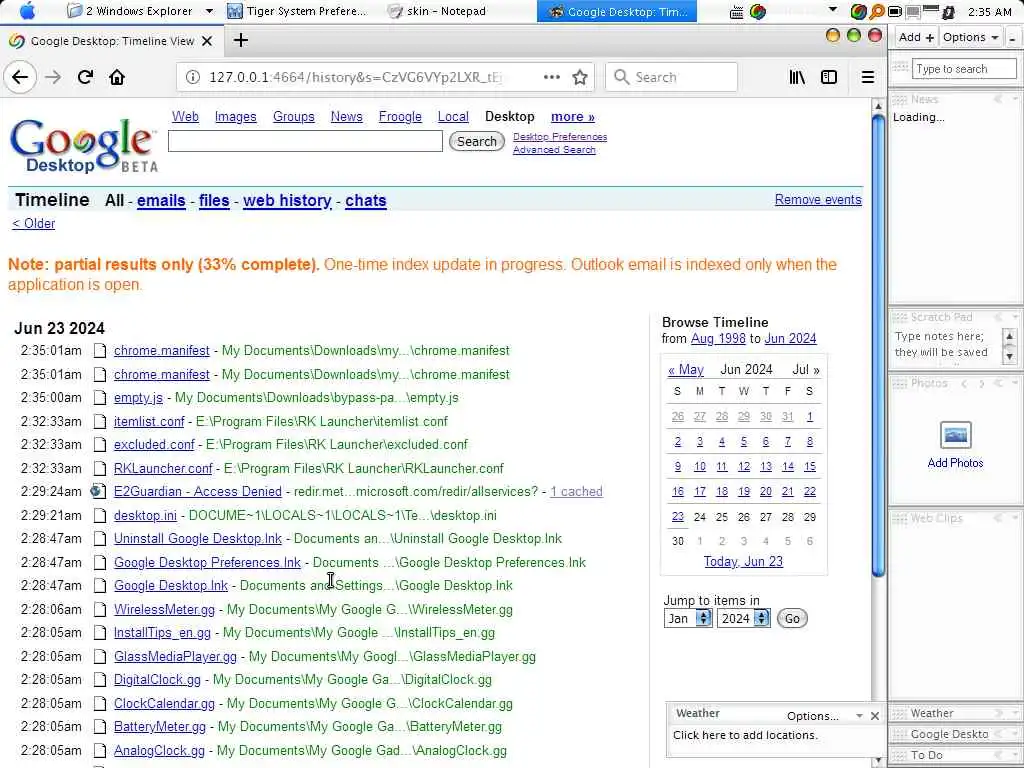Screen dimensions: 1024x768
Task: Click Remove events link
Action: [818, 199]
